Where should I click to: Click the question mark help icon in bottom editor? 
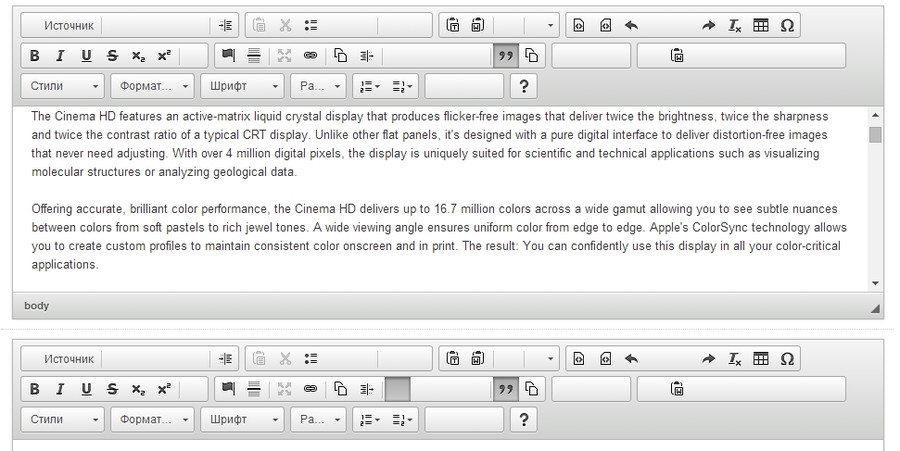click(523, 419)
